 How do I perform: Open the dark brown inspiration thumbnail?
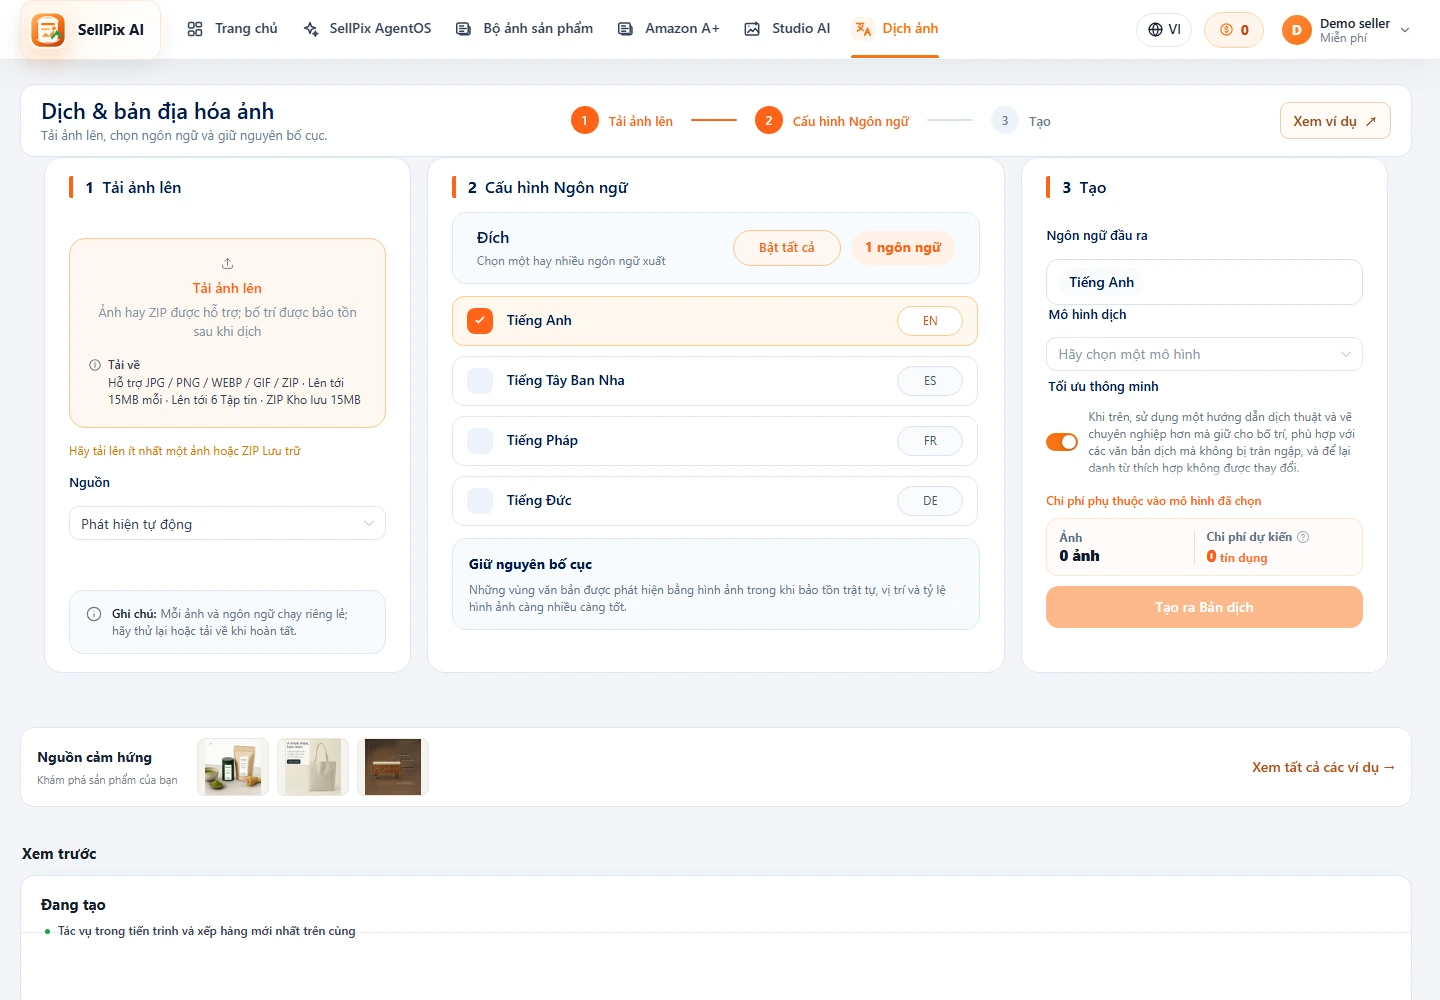[393, 767]
